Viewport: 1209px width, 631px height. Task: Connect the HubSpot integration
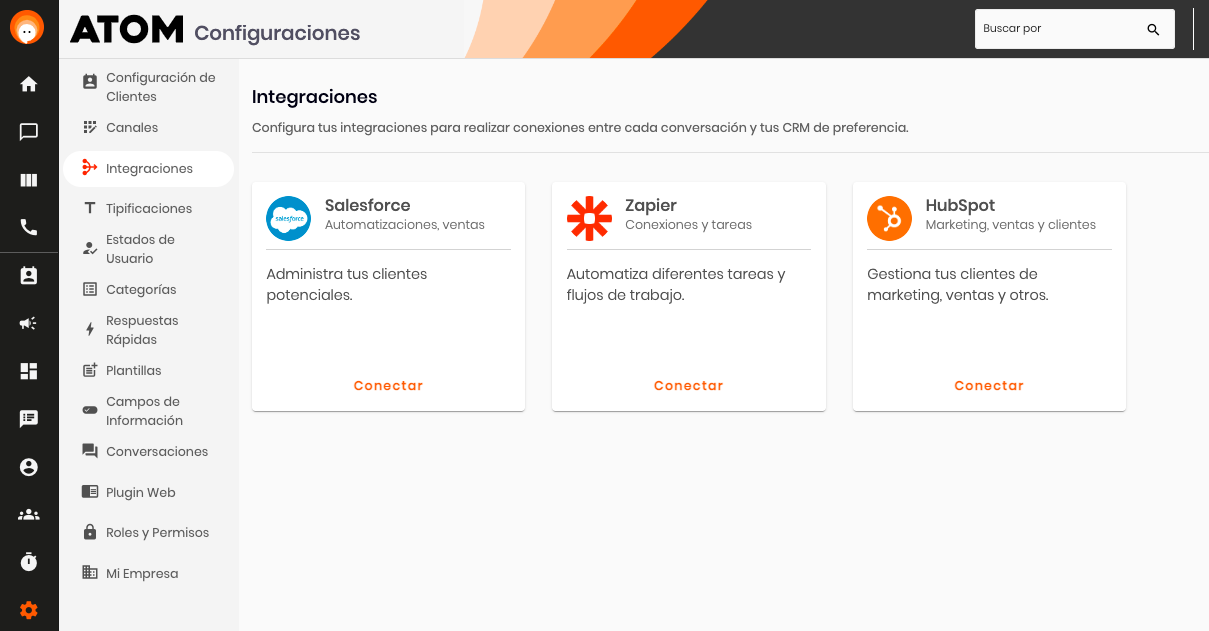[x=989, y=386]
